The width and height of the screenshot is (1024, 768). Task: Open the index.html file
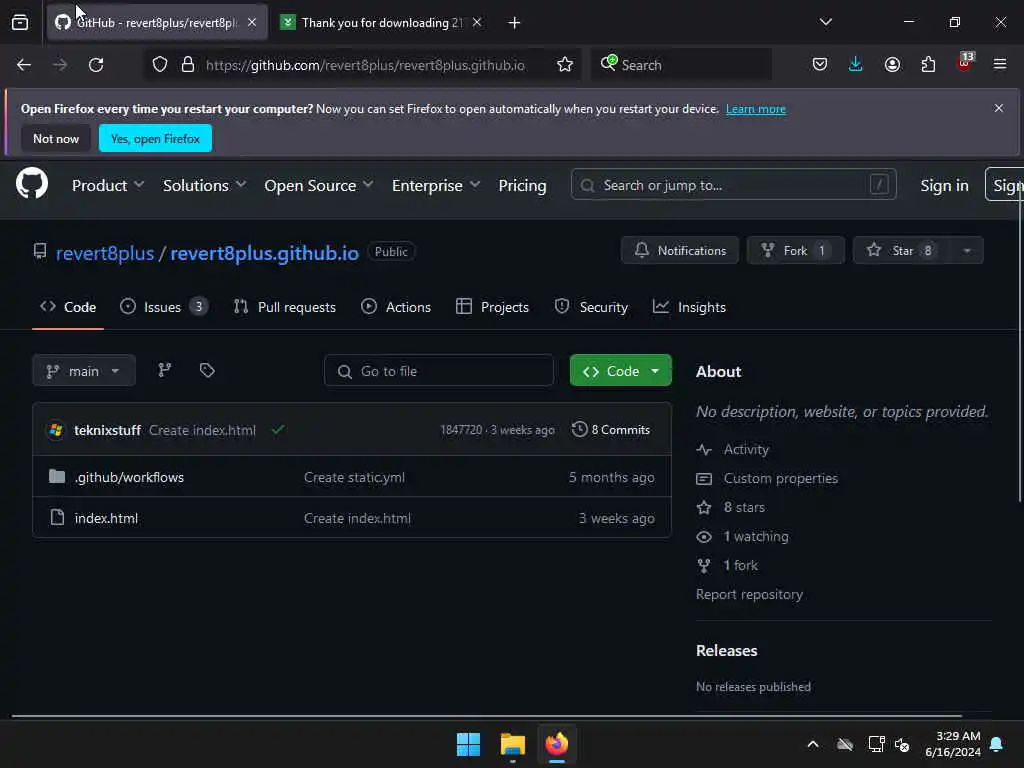(x=106, y=518)
